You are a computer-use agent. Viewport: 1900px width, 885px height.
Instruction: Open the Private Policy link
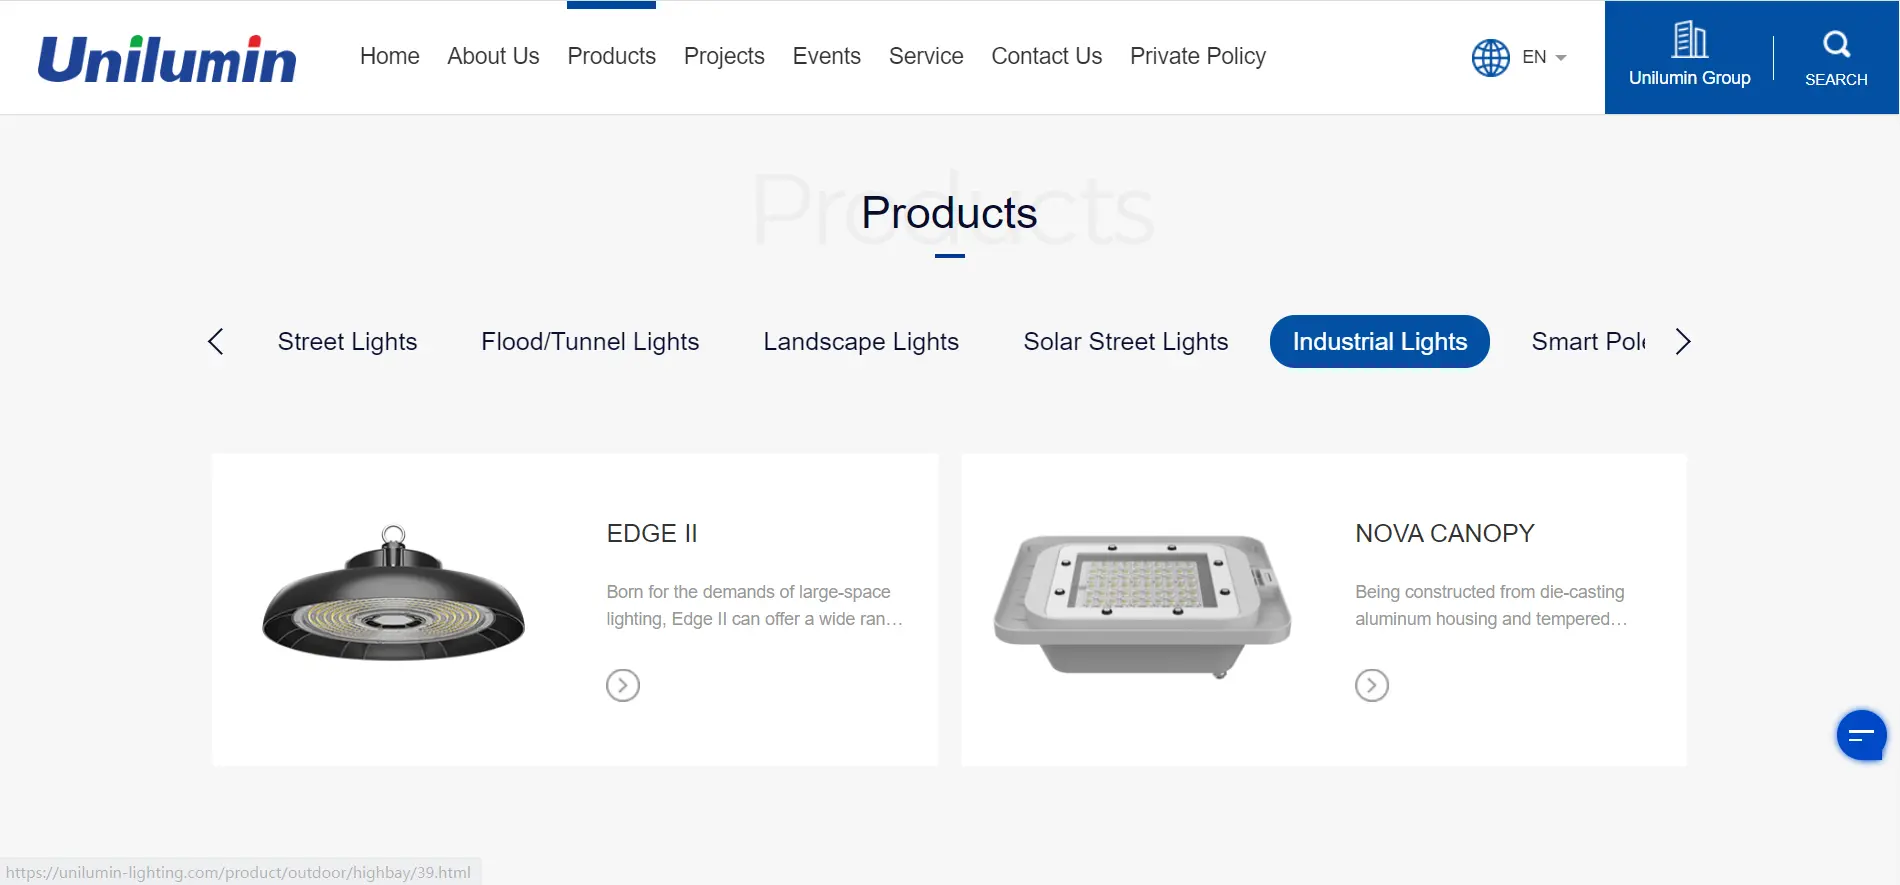pos(1197,57)
